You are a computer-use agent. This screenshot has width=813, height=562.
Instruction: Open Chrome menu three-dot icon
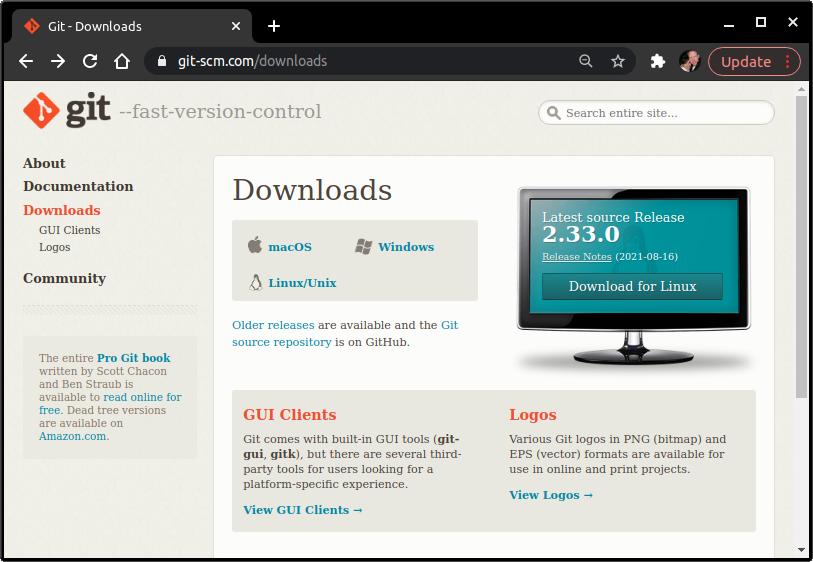[x=788, y=61]
